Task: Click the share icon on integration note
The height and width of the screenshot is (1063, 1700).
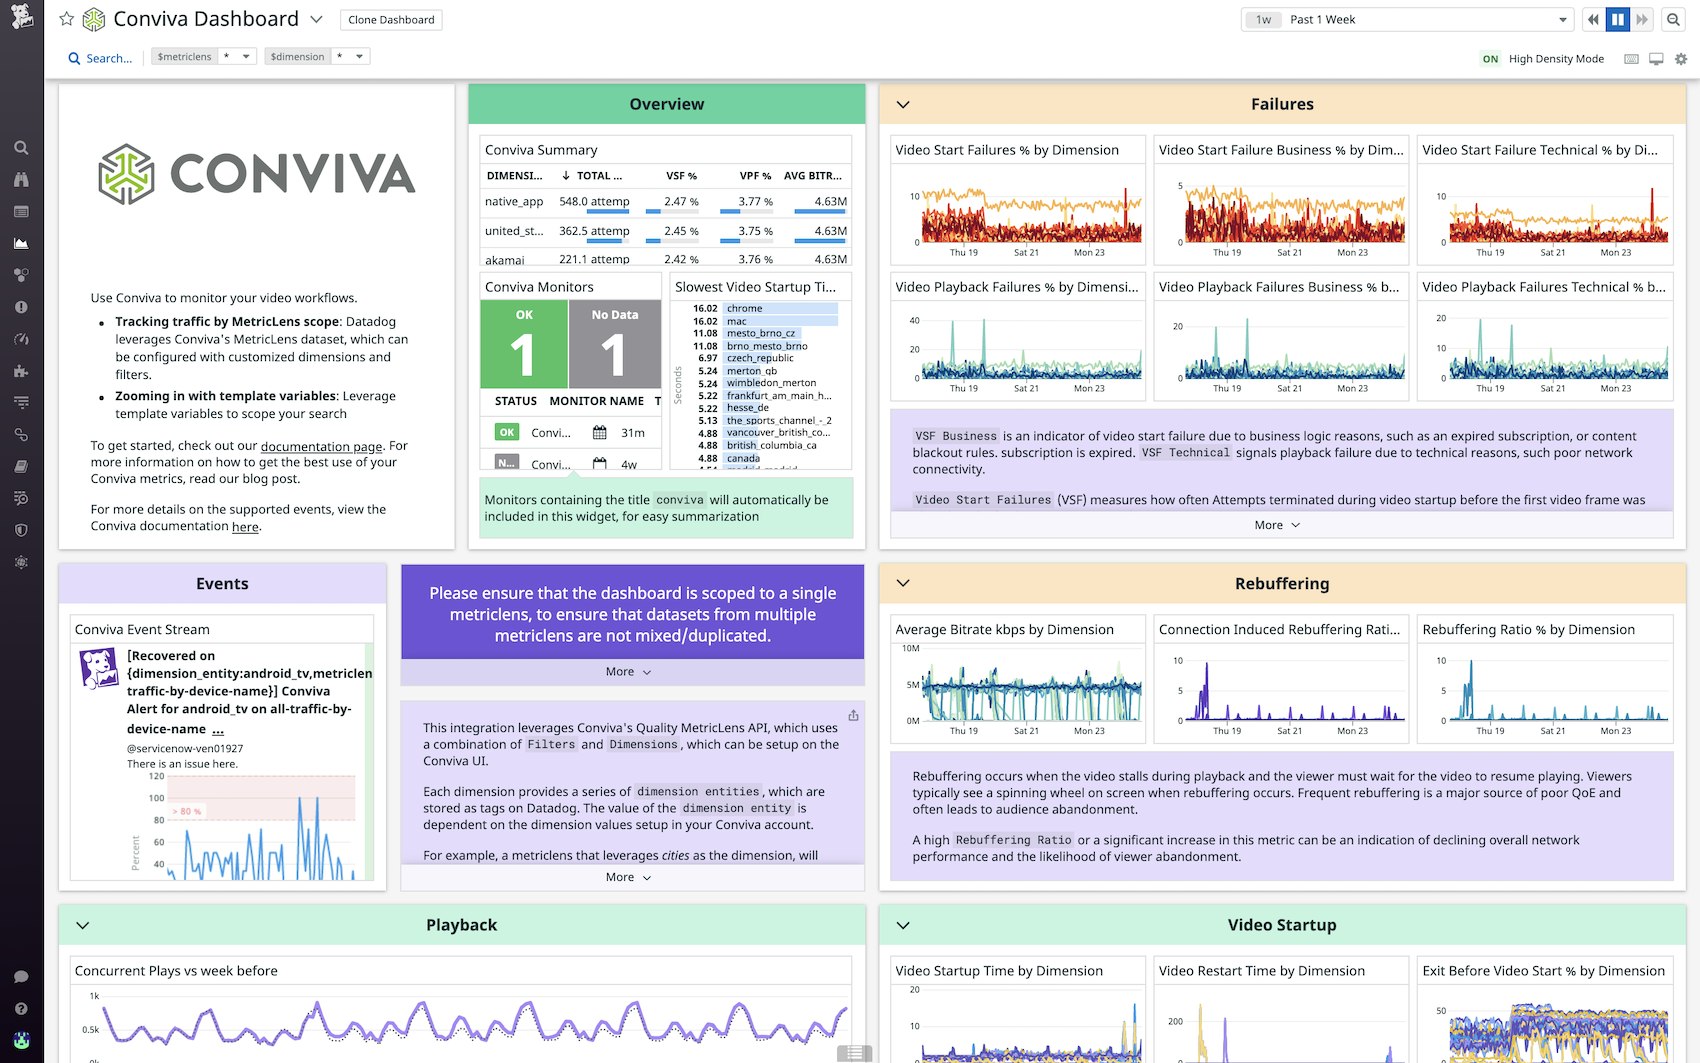Action: [853, 715]
